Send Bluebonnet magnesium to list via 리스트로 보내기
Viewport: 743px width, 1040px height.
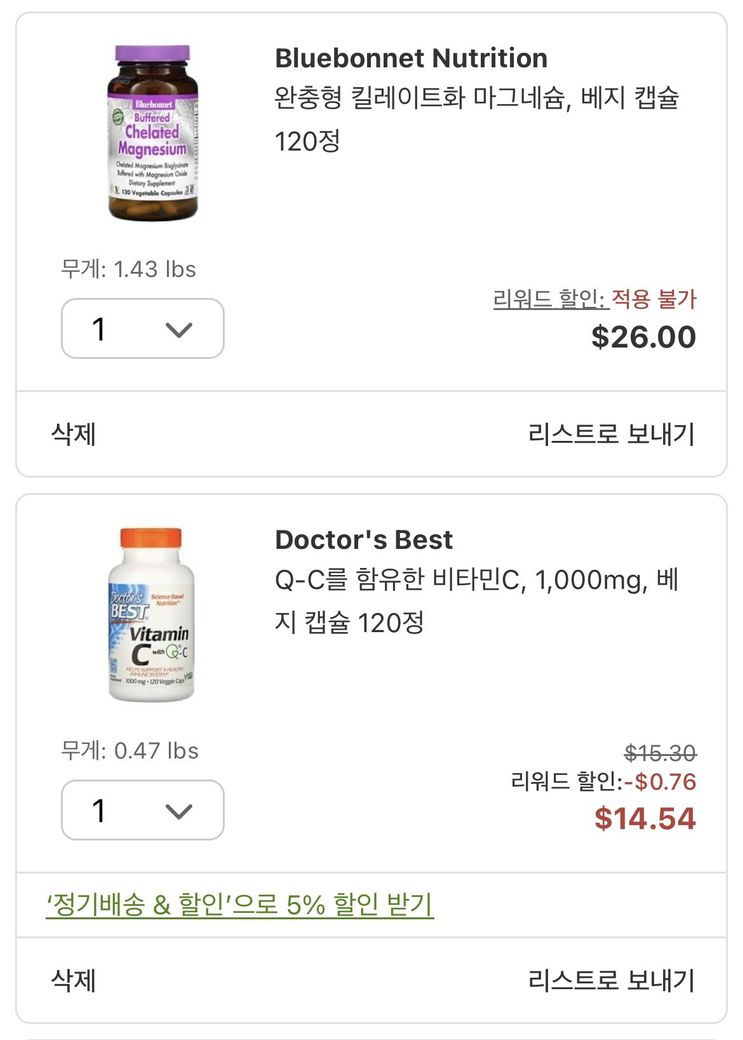click(611, 434)
